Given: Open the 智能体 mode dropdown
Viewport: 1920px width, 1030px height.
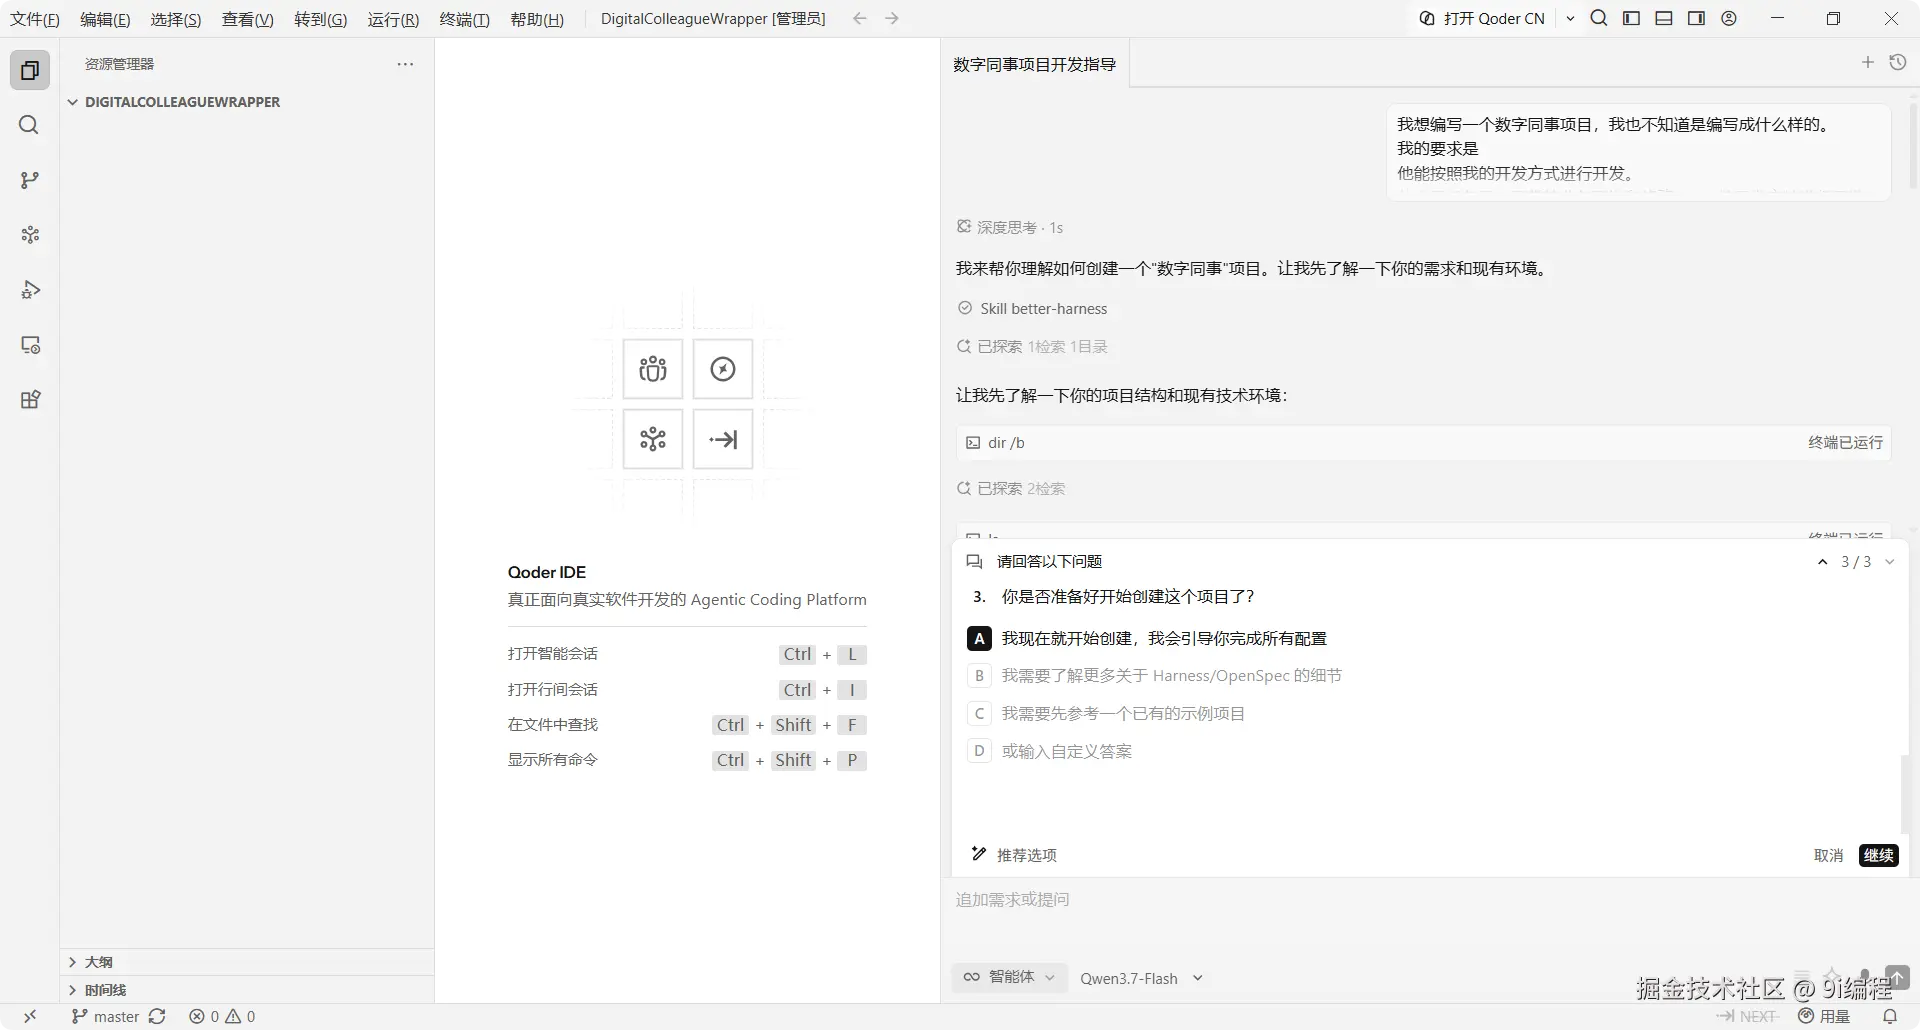Looking at the screenshot, I should coord(1009,977).
